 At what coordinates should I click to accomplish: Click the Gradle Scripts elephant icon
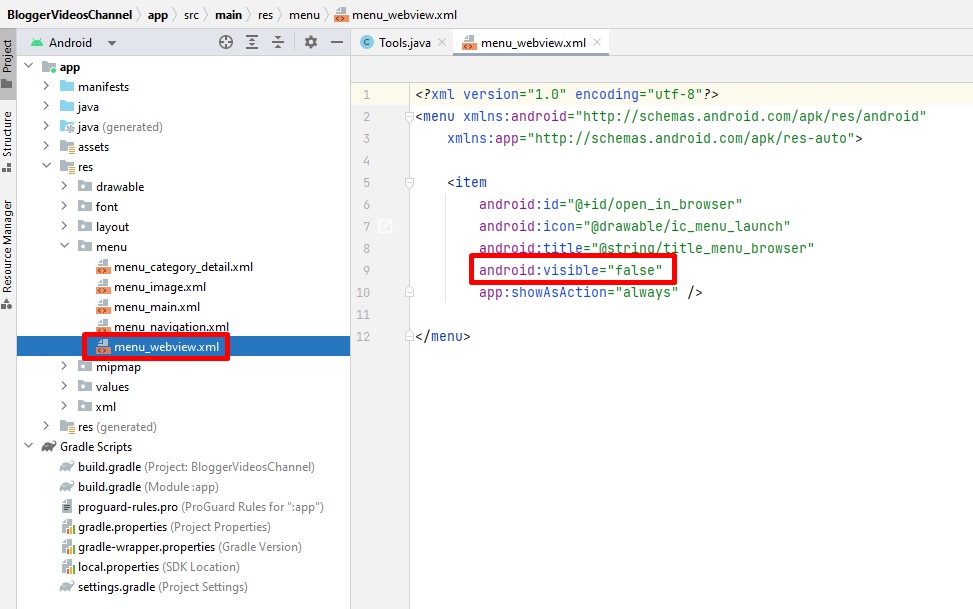[x=49, y=446]
